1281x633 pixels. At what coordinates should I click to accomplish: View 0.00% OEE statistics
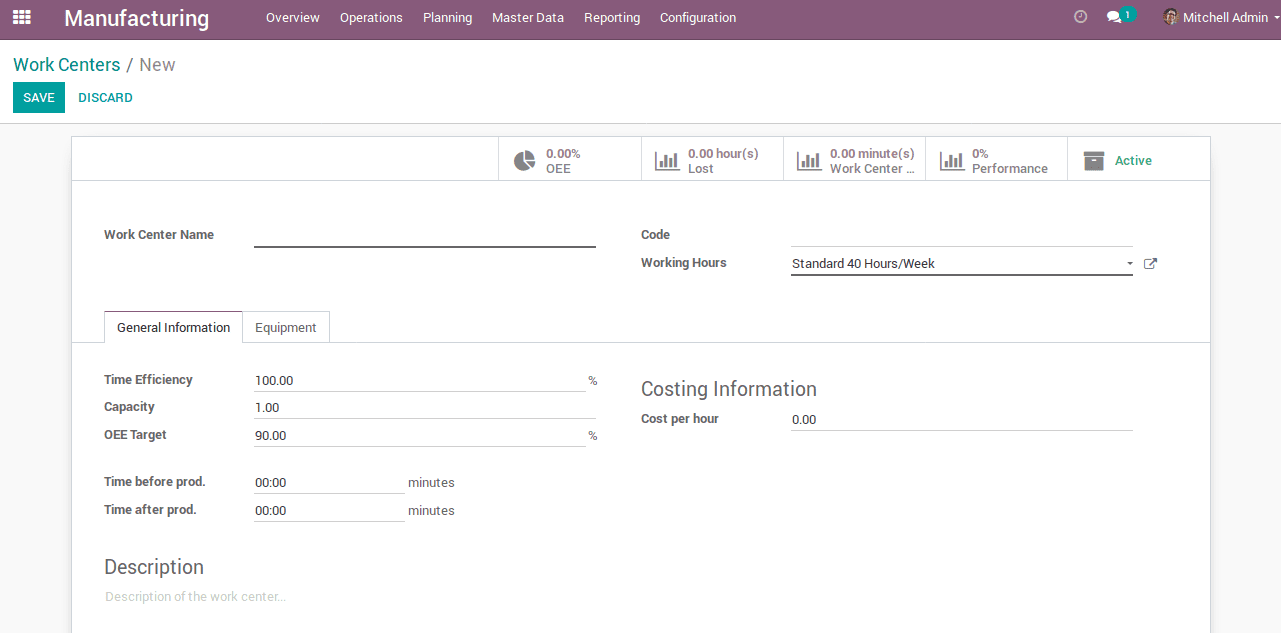pyautogui.click(x=570, y=160)
